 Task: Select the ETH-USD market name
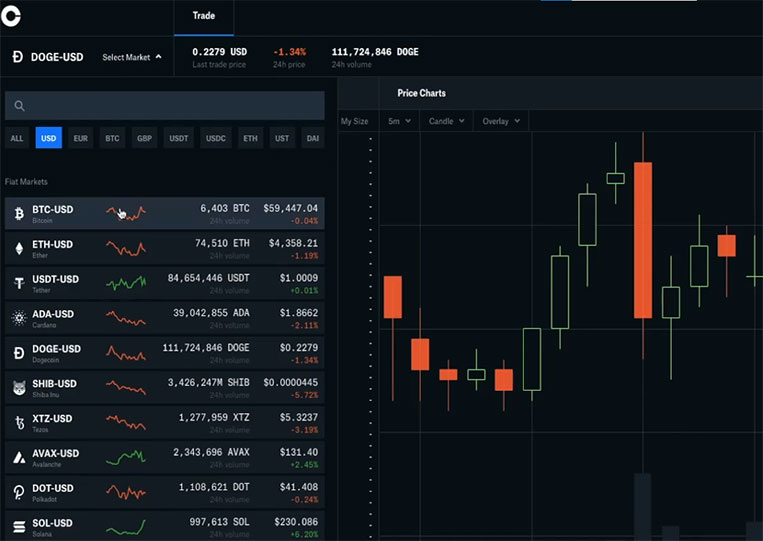(x=53, y=244)
